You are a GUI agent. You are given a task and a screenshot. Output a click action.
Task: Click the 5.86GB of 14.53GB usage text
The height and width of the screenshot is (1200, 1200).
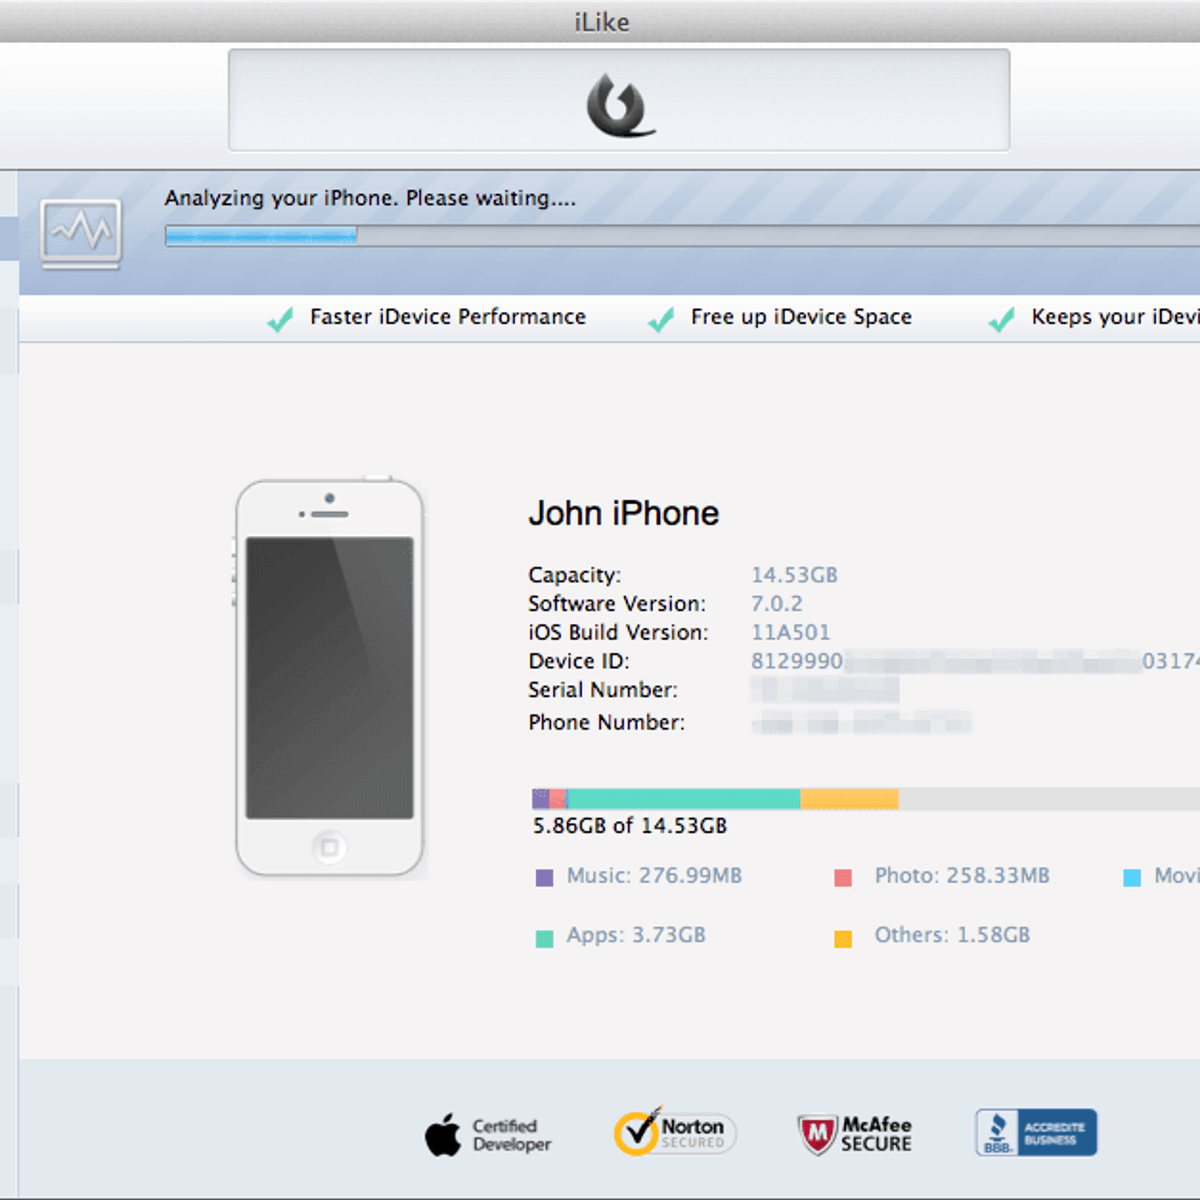[x=630, y=826]
